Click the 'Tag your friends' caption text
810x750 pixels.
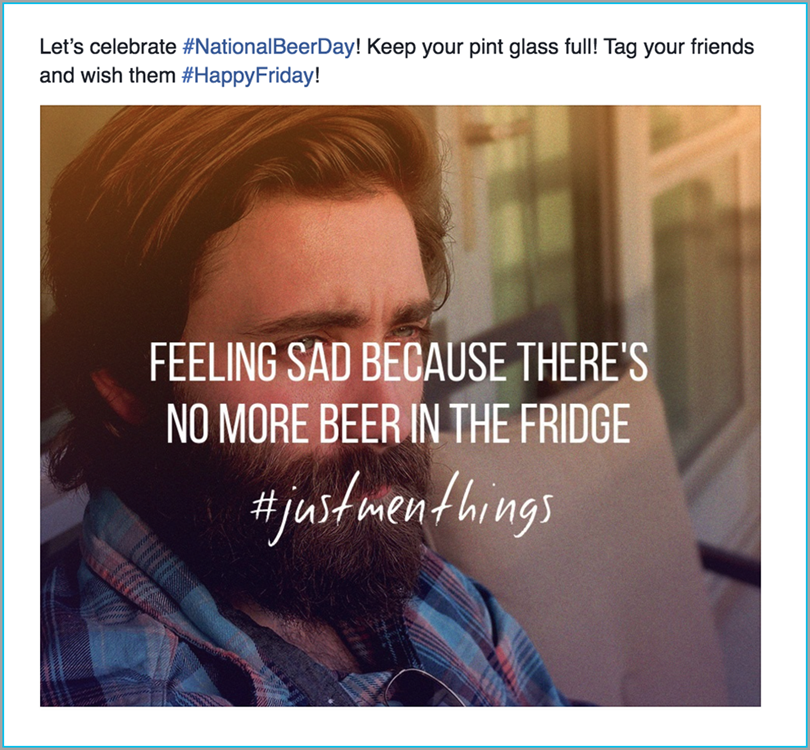click(679, 47)
